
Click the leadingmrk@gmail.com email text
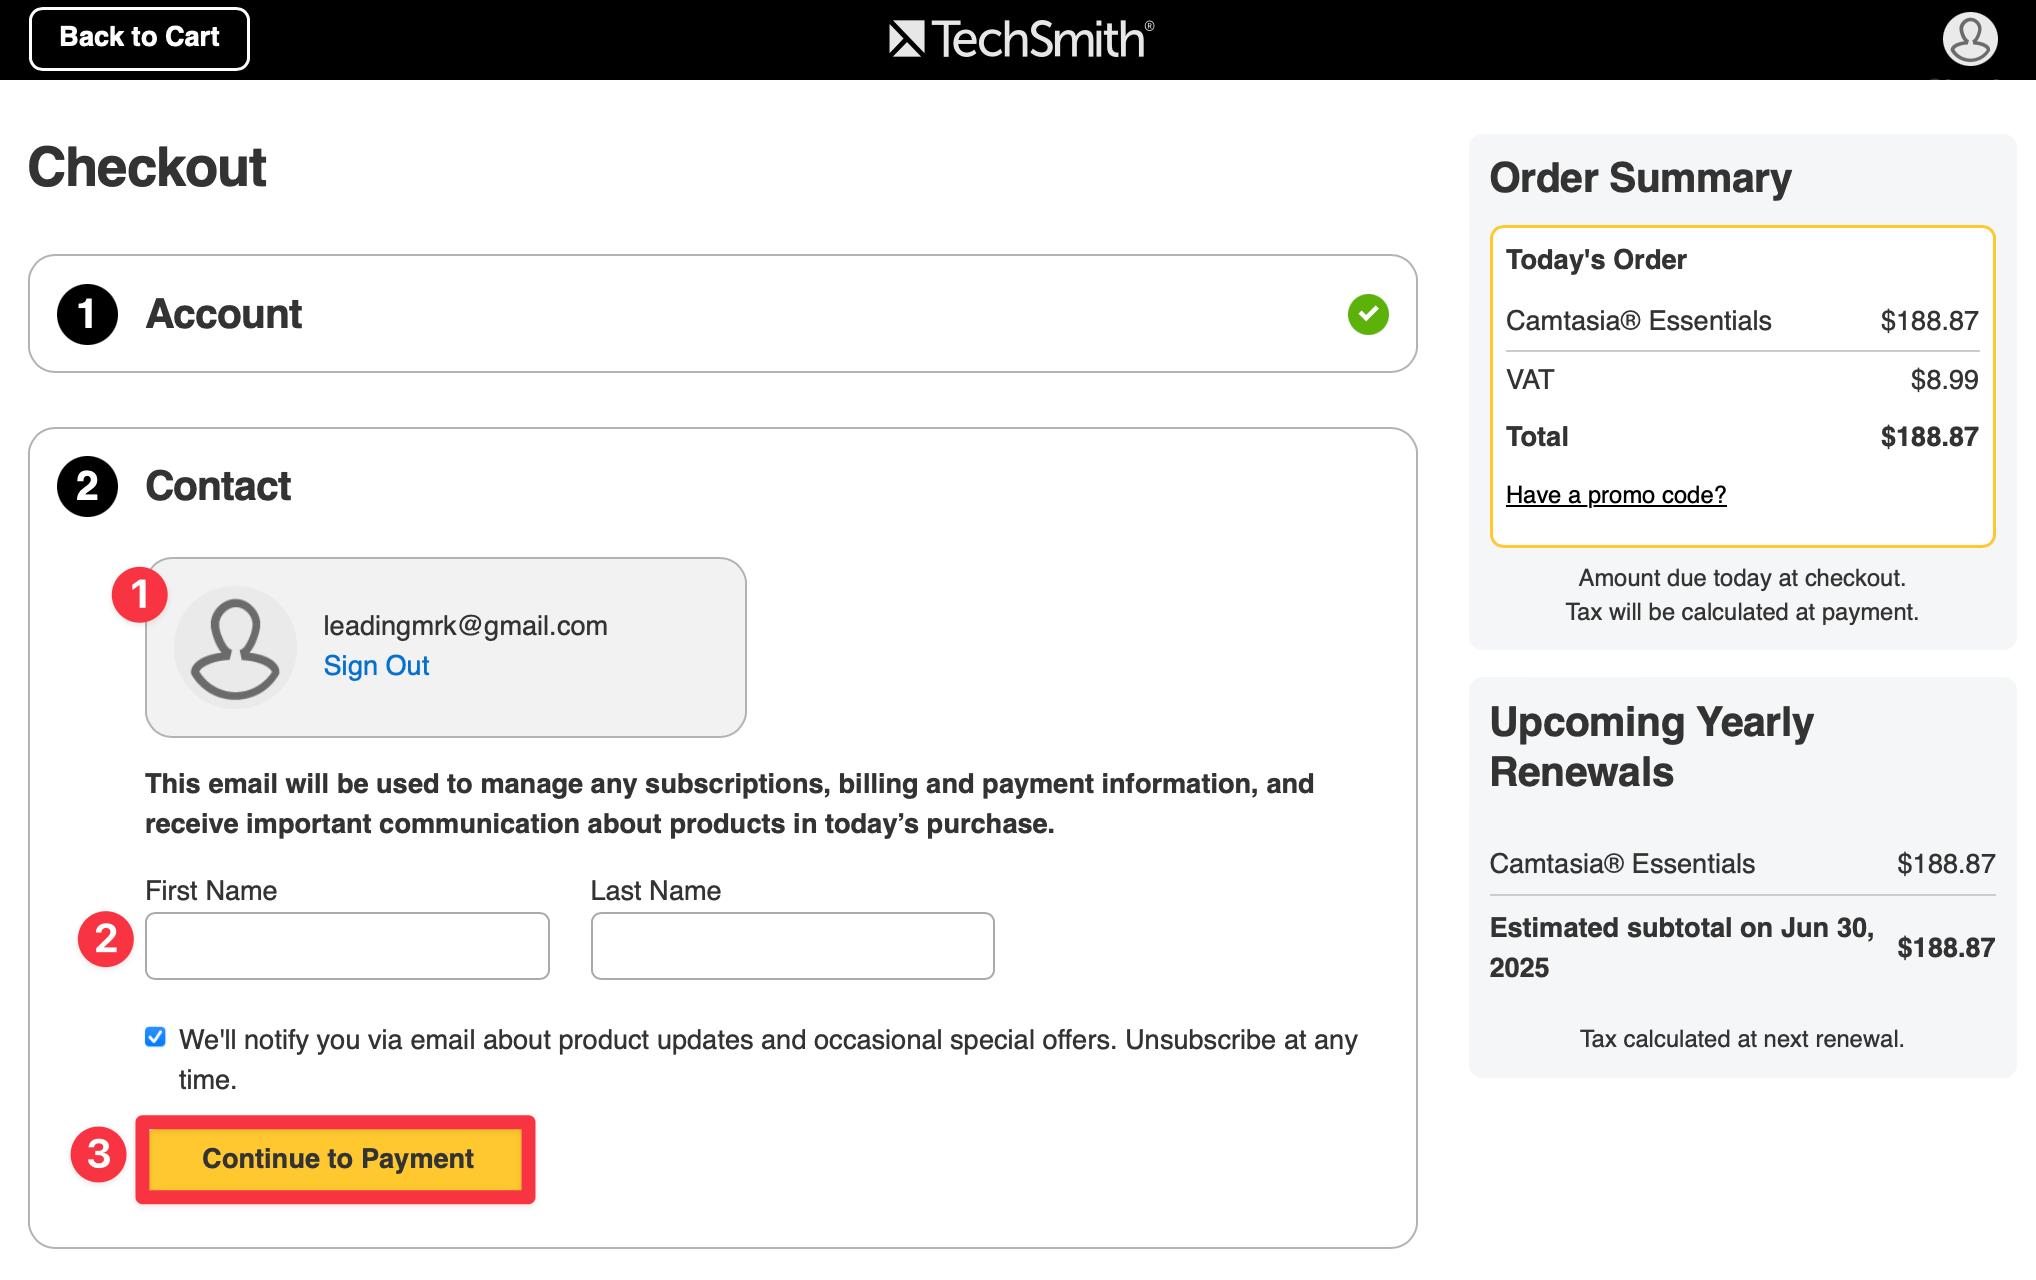(465, 626)
